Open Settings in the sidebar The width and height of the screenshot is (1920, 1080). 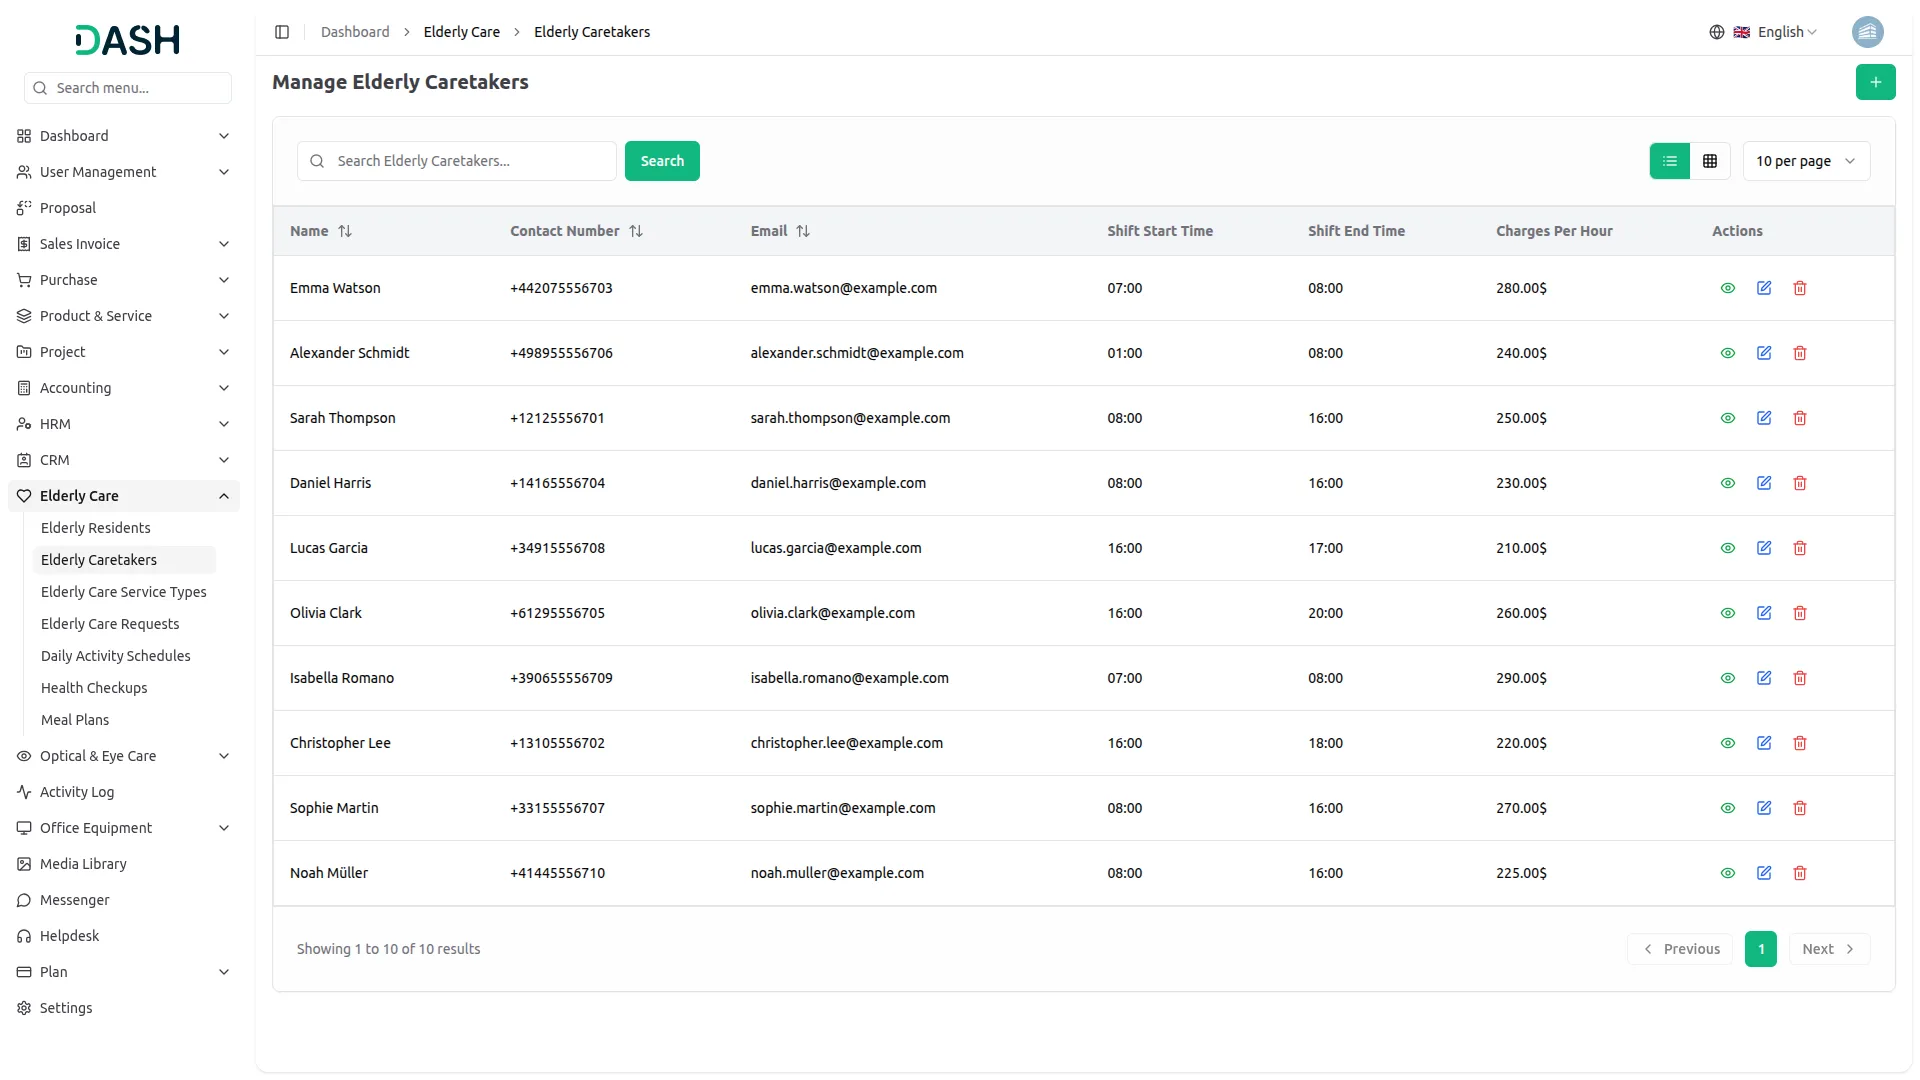124,1008
